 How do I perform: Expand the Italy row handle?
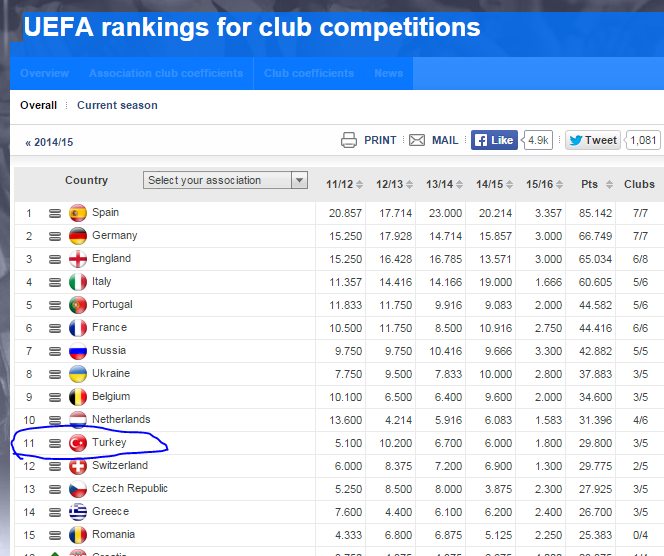pyautogui.click(x=55, y=282)
